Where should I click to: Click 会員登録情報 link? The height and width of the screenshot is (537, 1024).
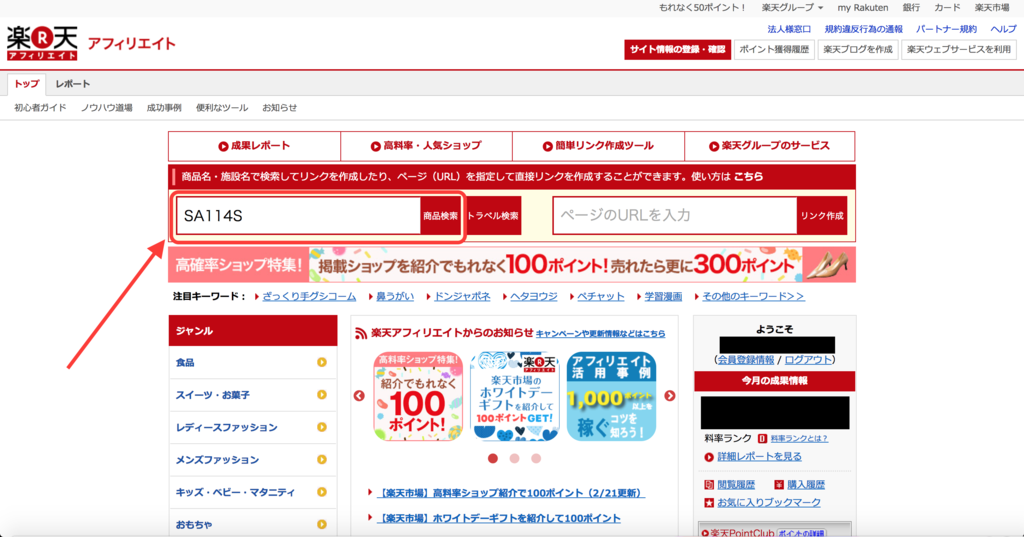pos(746,360)
